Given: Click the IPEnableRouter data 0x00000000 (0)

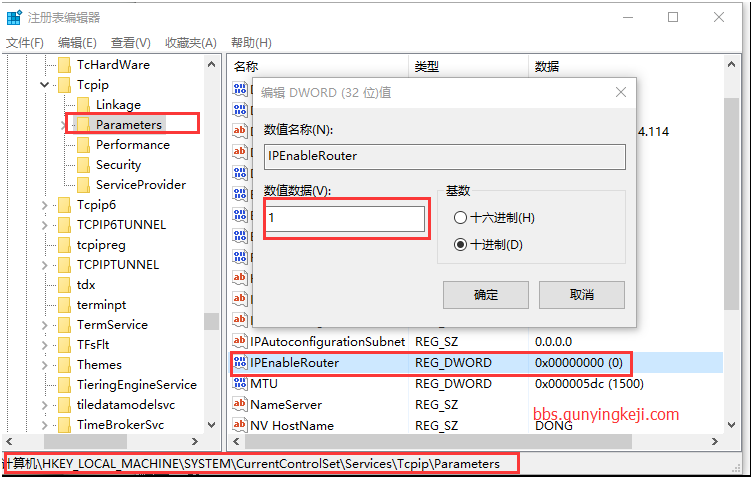Looking at the screenshot, I should [x=579, y=363].
